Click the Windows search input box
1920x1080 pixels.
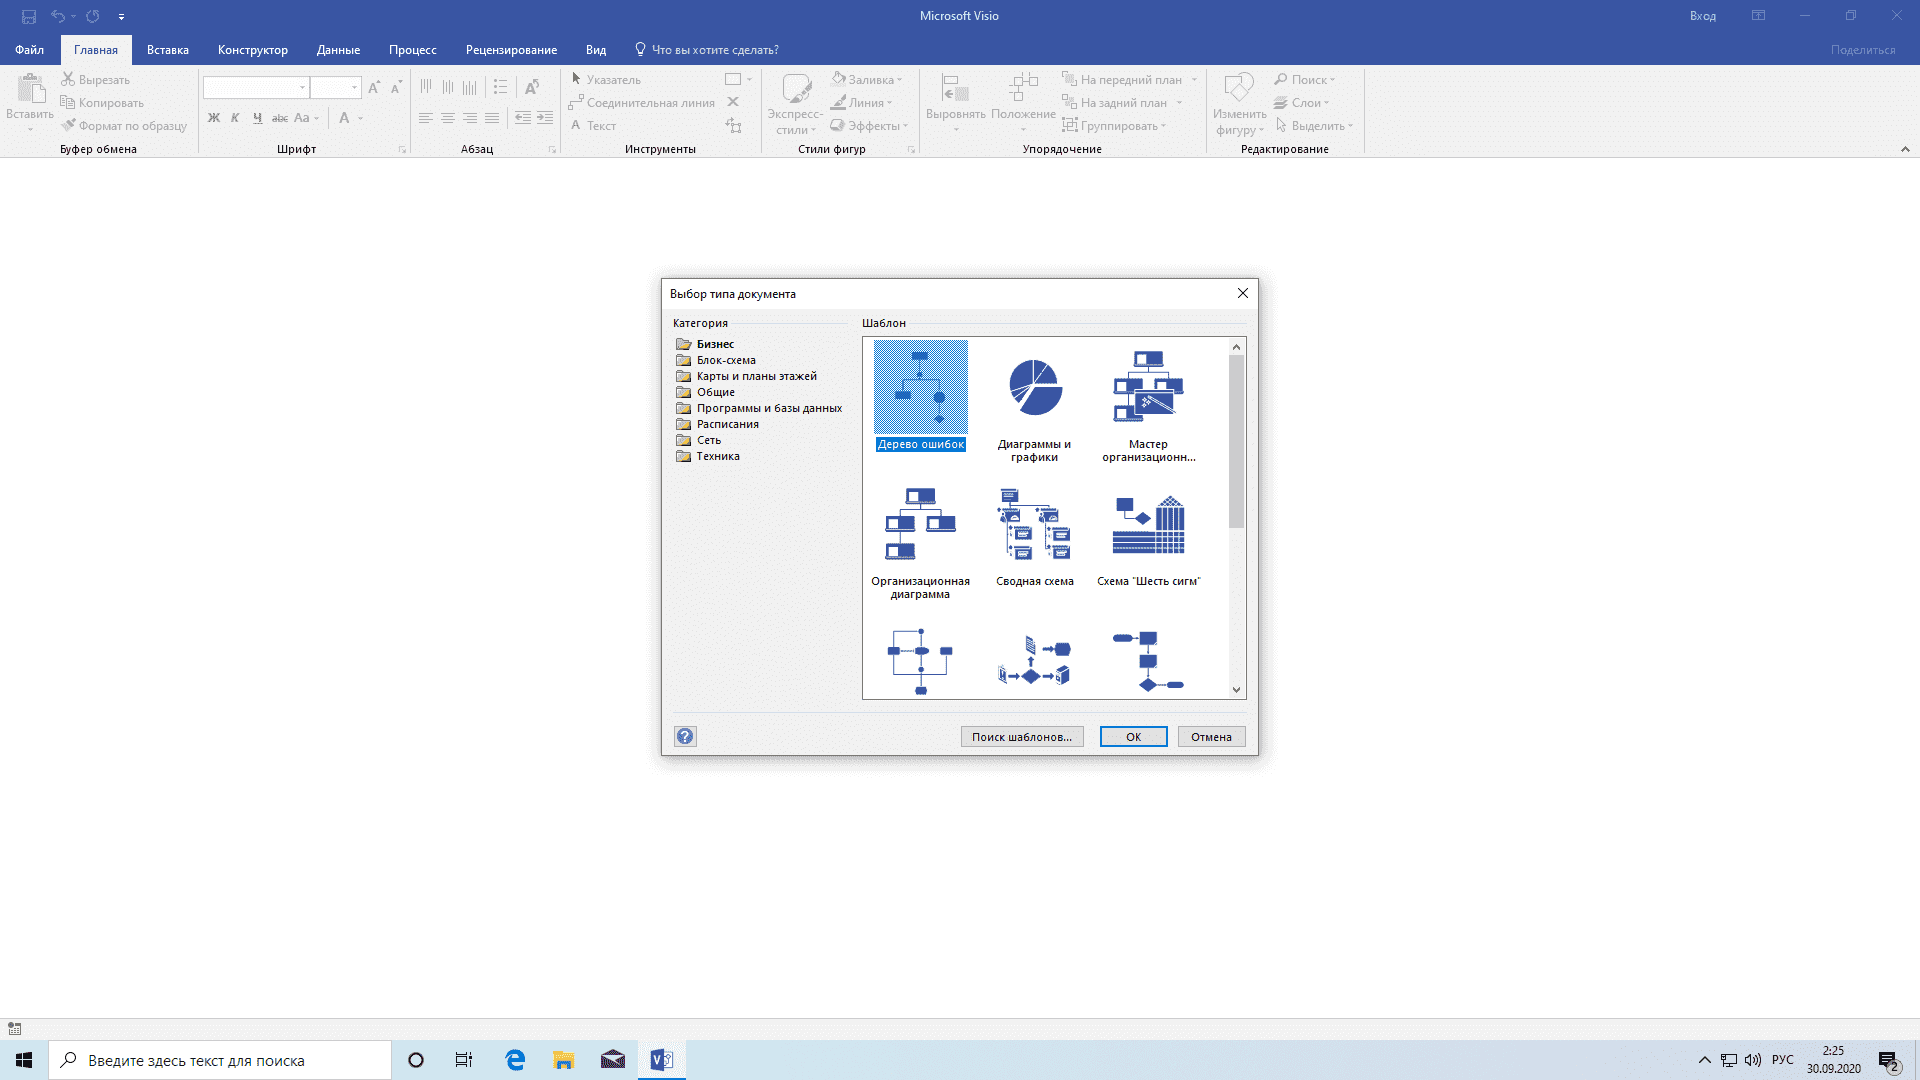pos(220,1060)
